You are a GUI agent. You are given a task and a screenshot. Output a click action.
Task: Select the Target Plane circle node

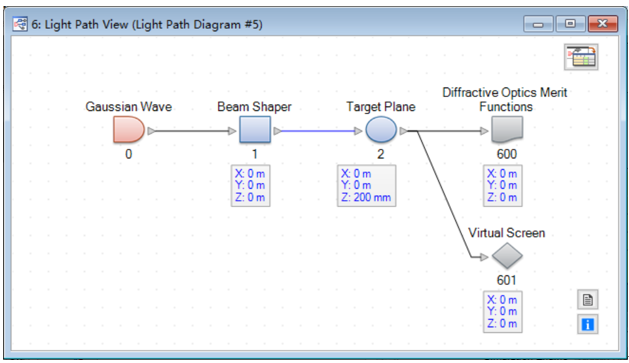click(x=381, y=130)
